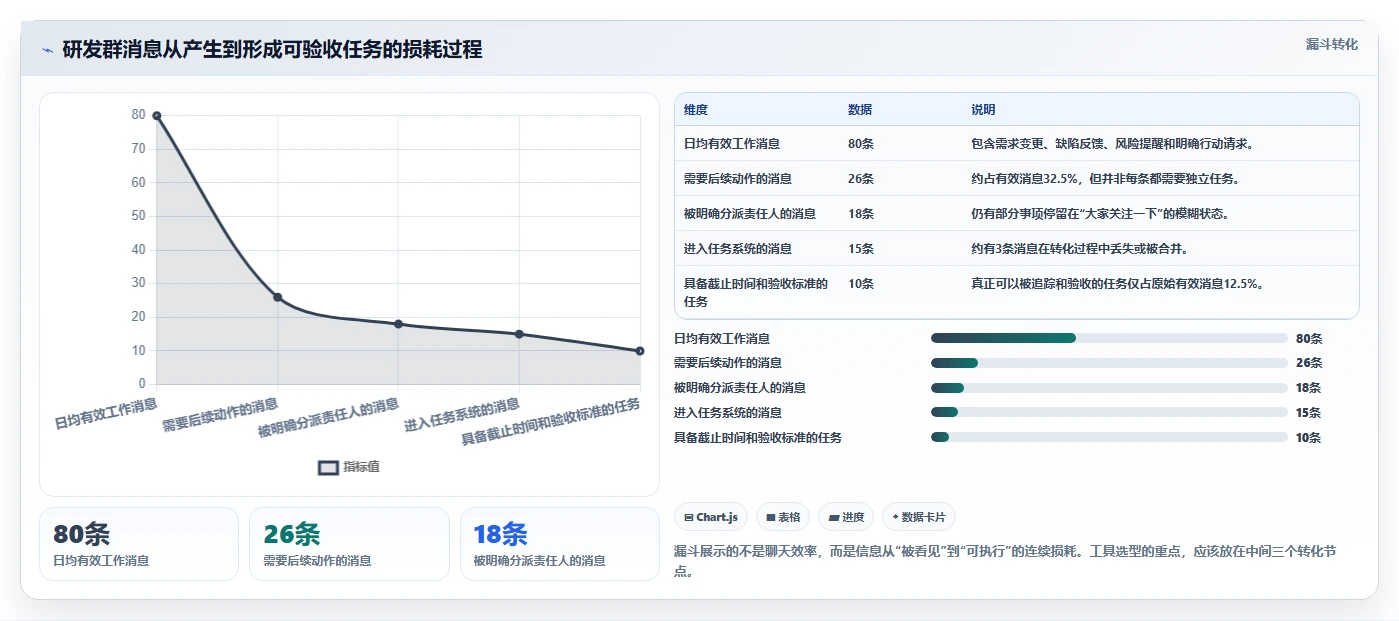
Task: Click the 进入任务系统的消息 progress bar
Action: pos(1109,413)
